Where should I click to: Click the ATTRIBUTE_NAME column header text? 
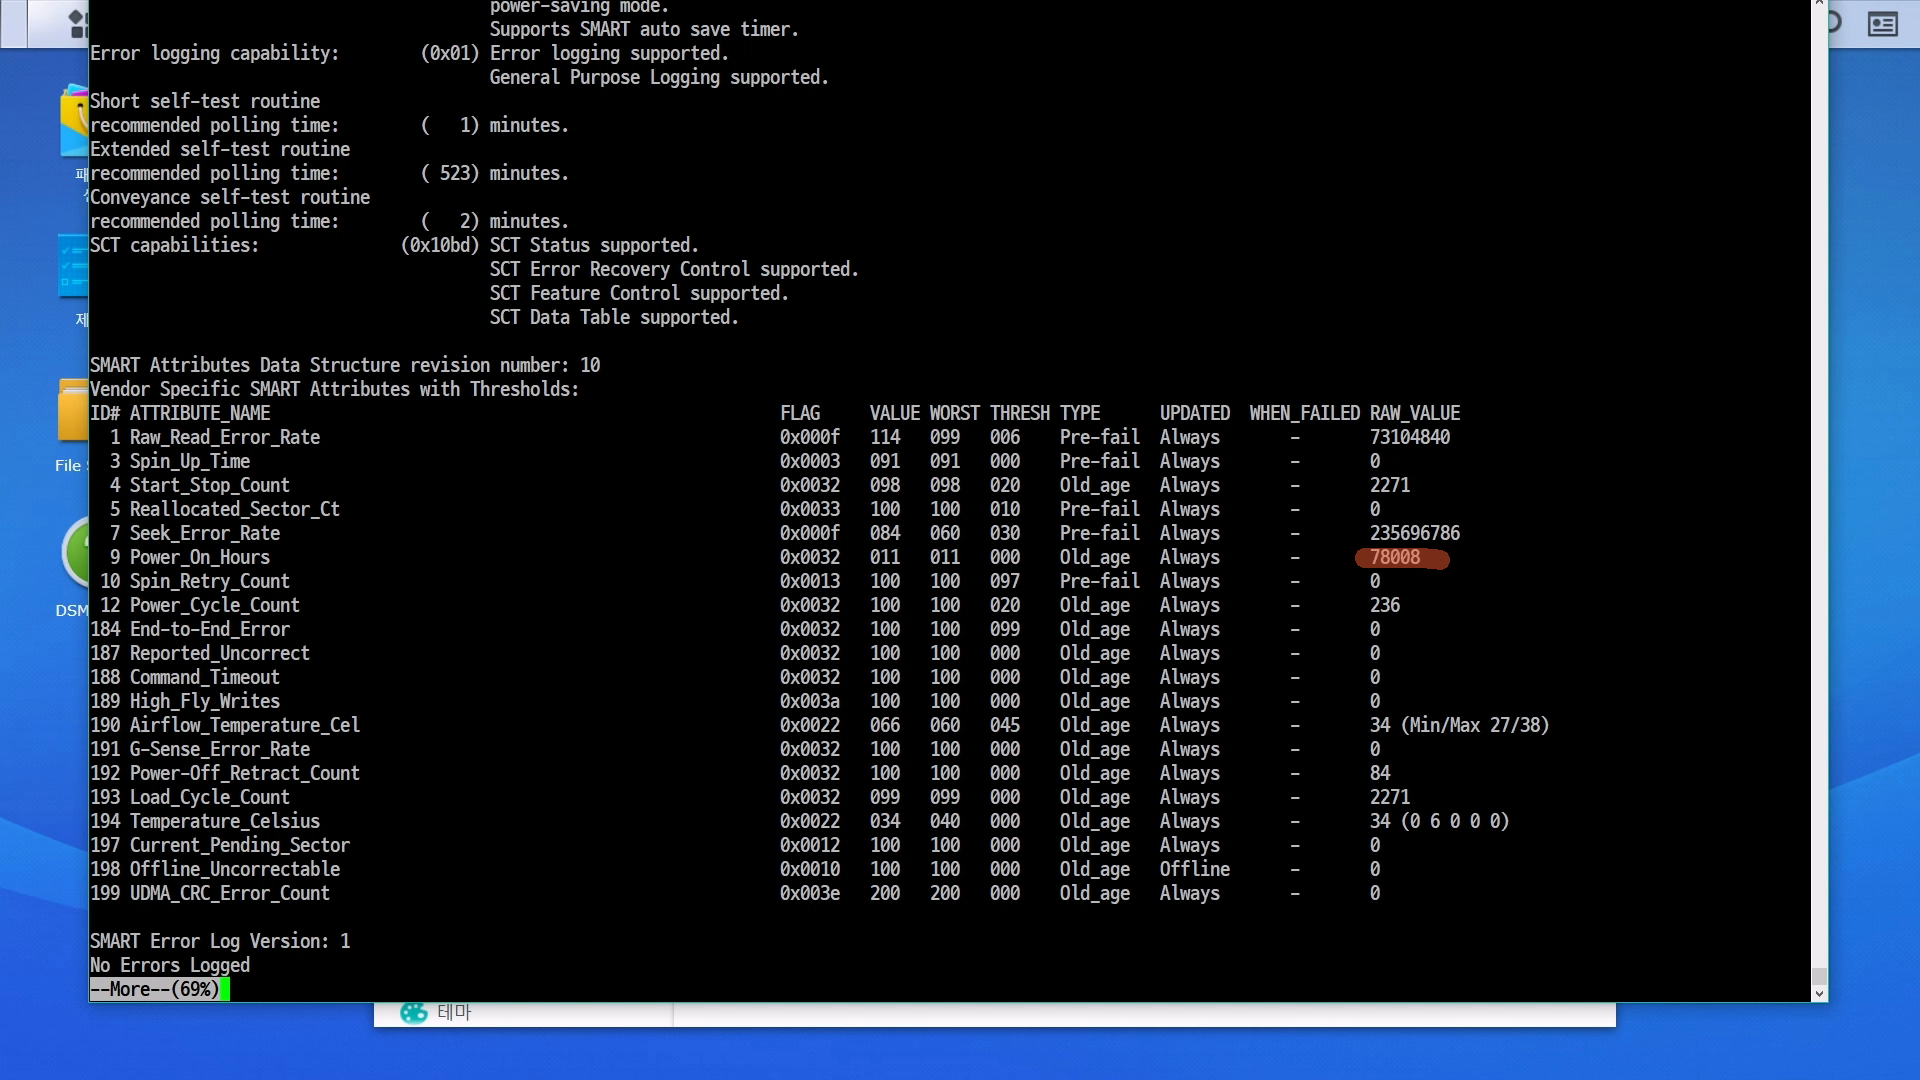click(200, 413)
